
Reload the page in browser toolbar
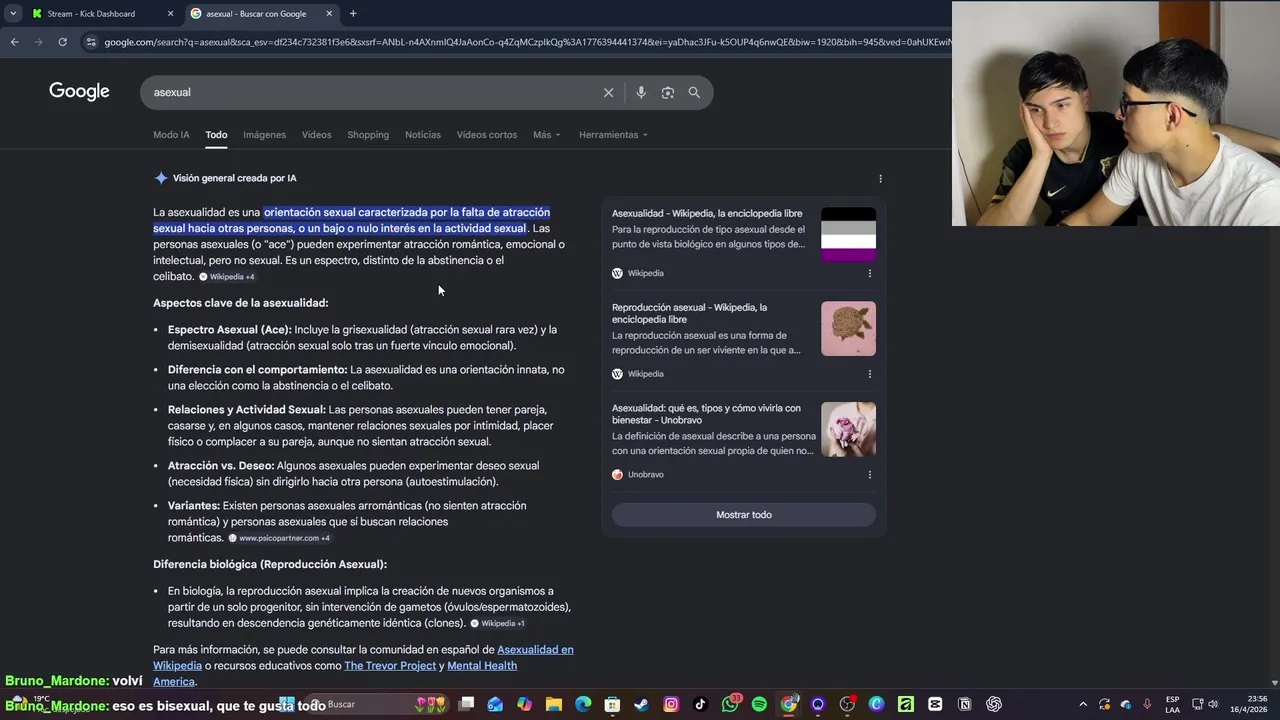pos(62,42)
